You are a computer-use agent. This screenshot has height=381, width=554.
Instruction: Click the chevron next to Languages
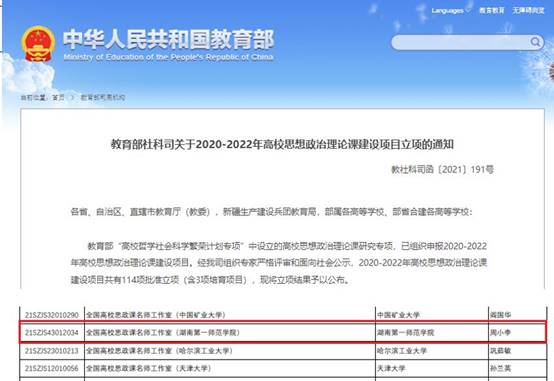[x=468, y=11]
